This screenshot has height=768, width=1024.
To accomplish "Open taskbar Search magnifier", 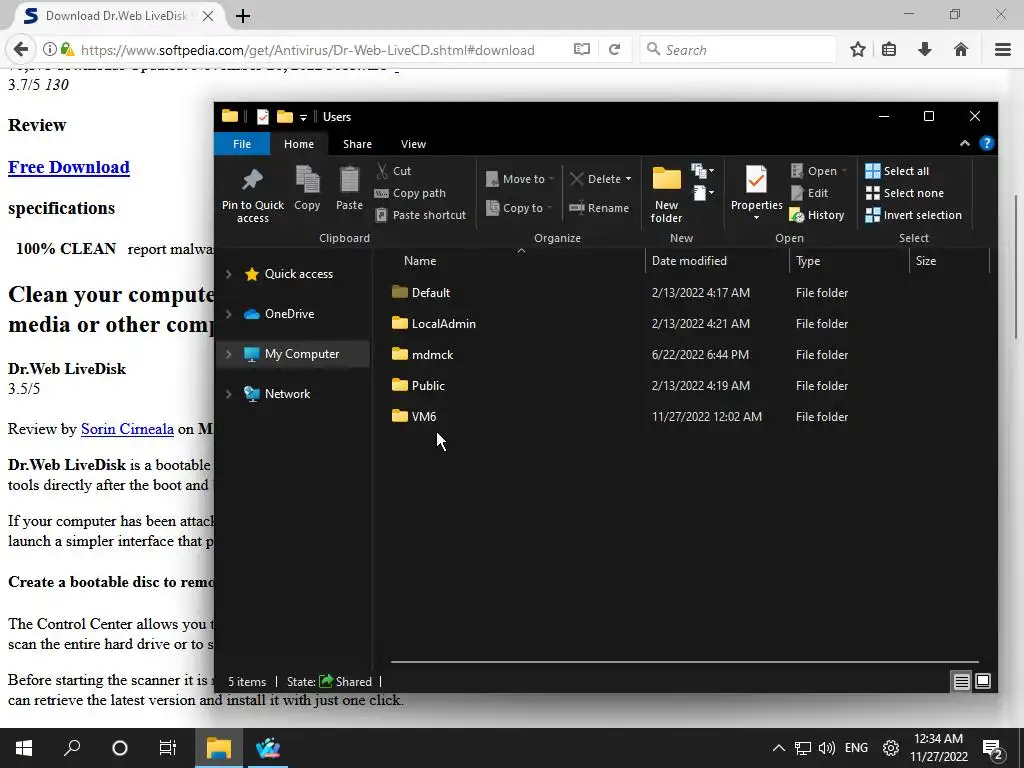I will tap(72, 748).
